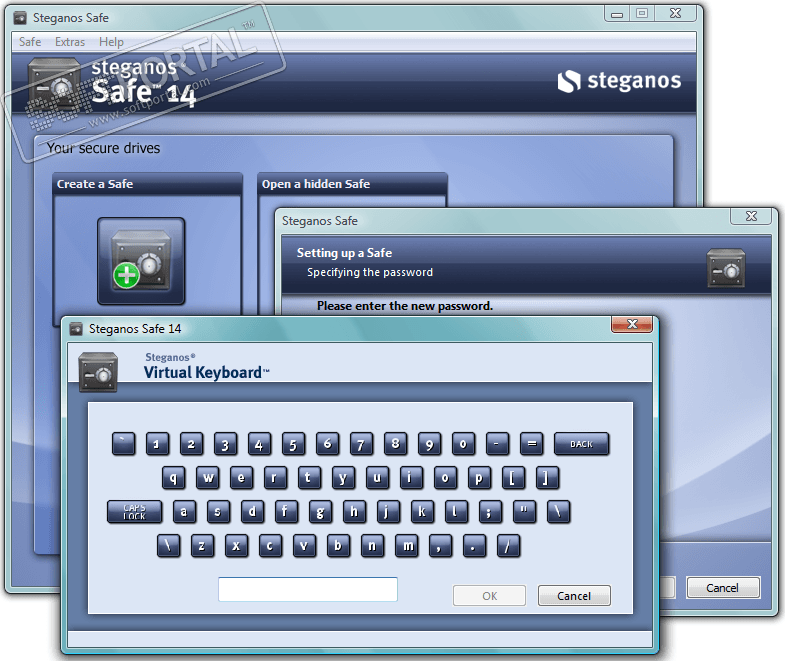Click backslash key left of the z key
The width and height of the screenshot is (785, 661).
(169, 546)
